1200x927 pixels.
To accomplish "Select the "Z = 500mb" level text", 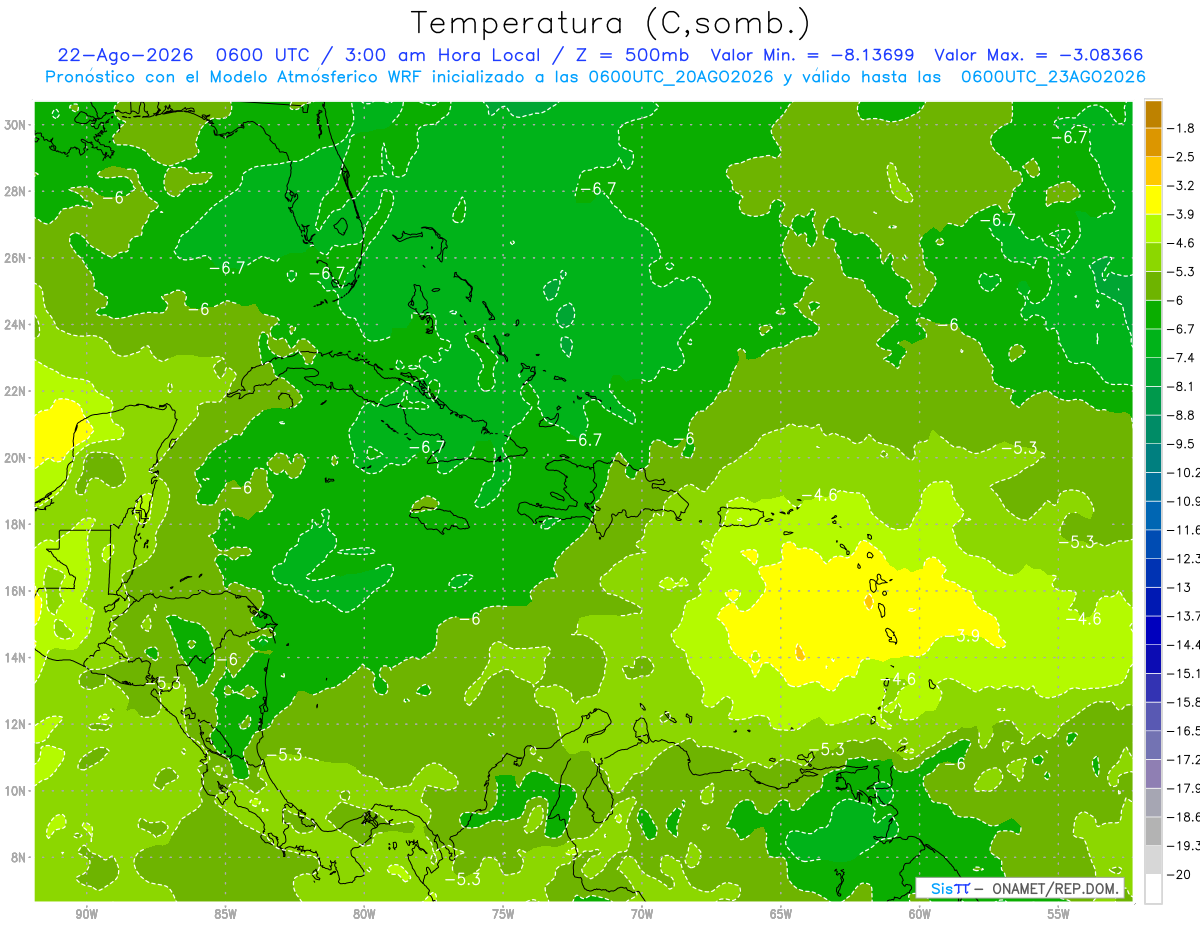I will tap(632, 55).
